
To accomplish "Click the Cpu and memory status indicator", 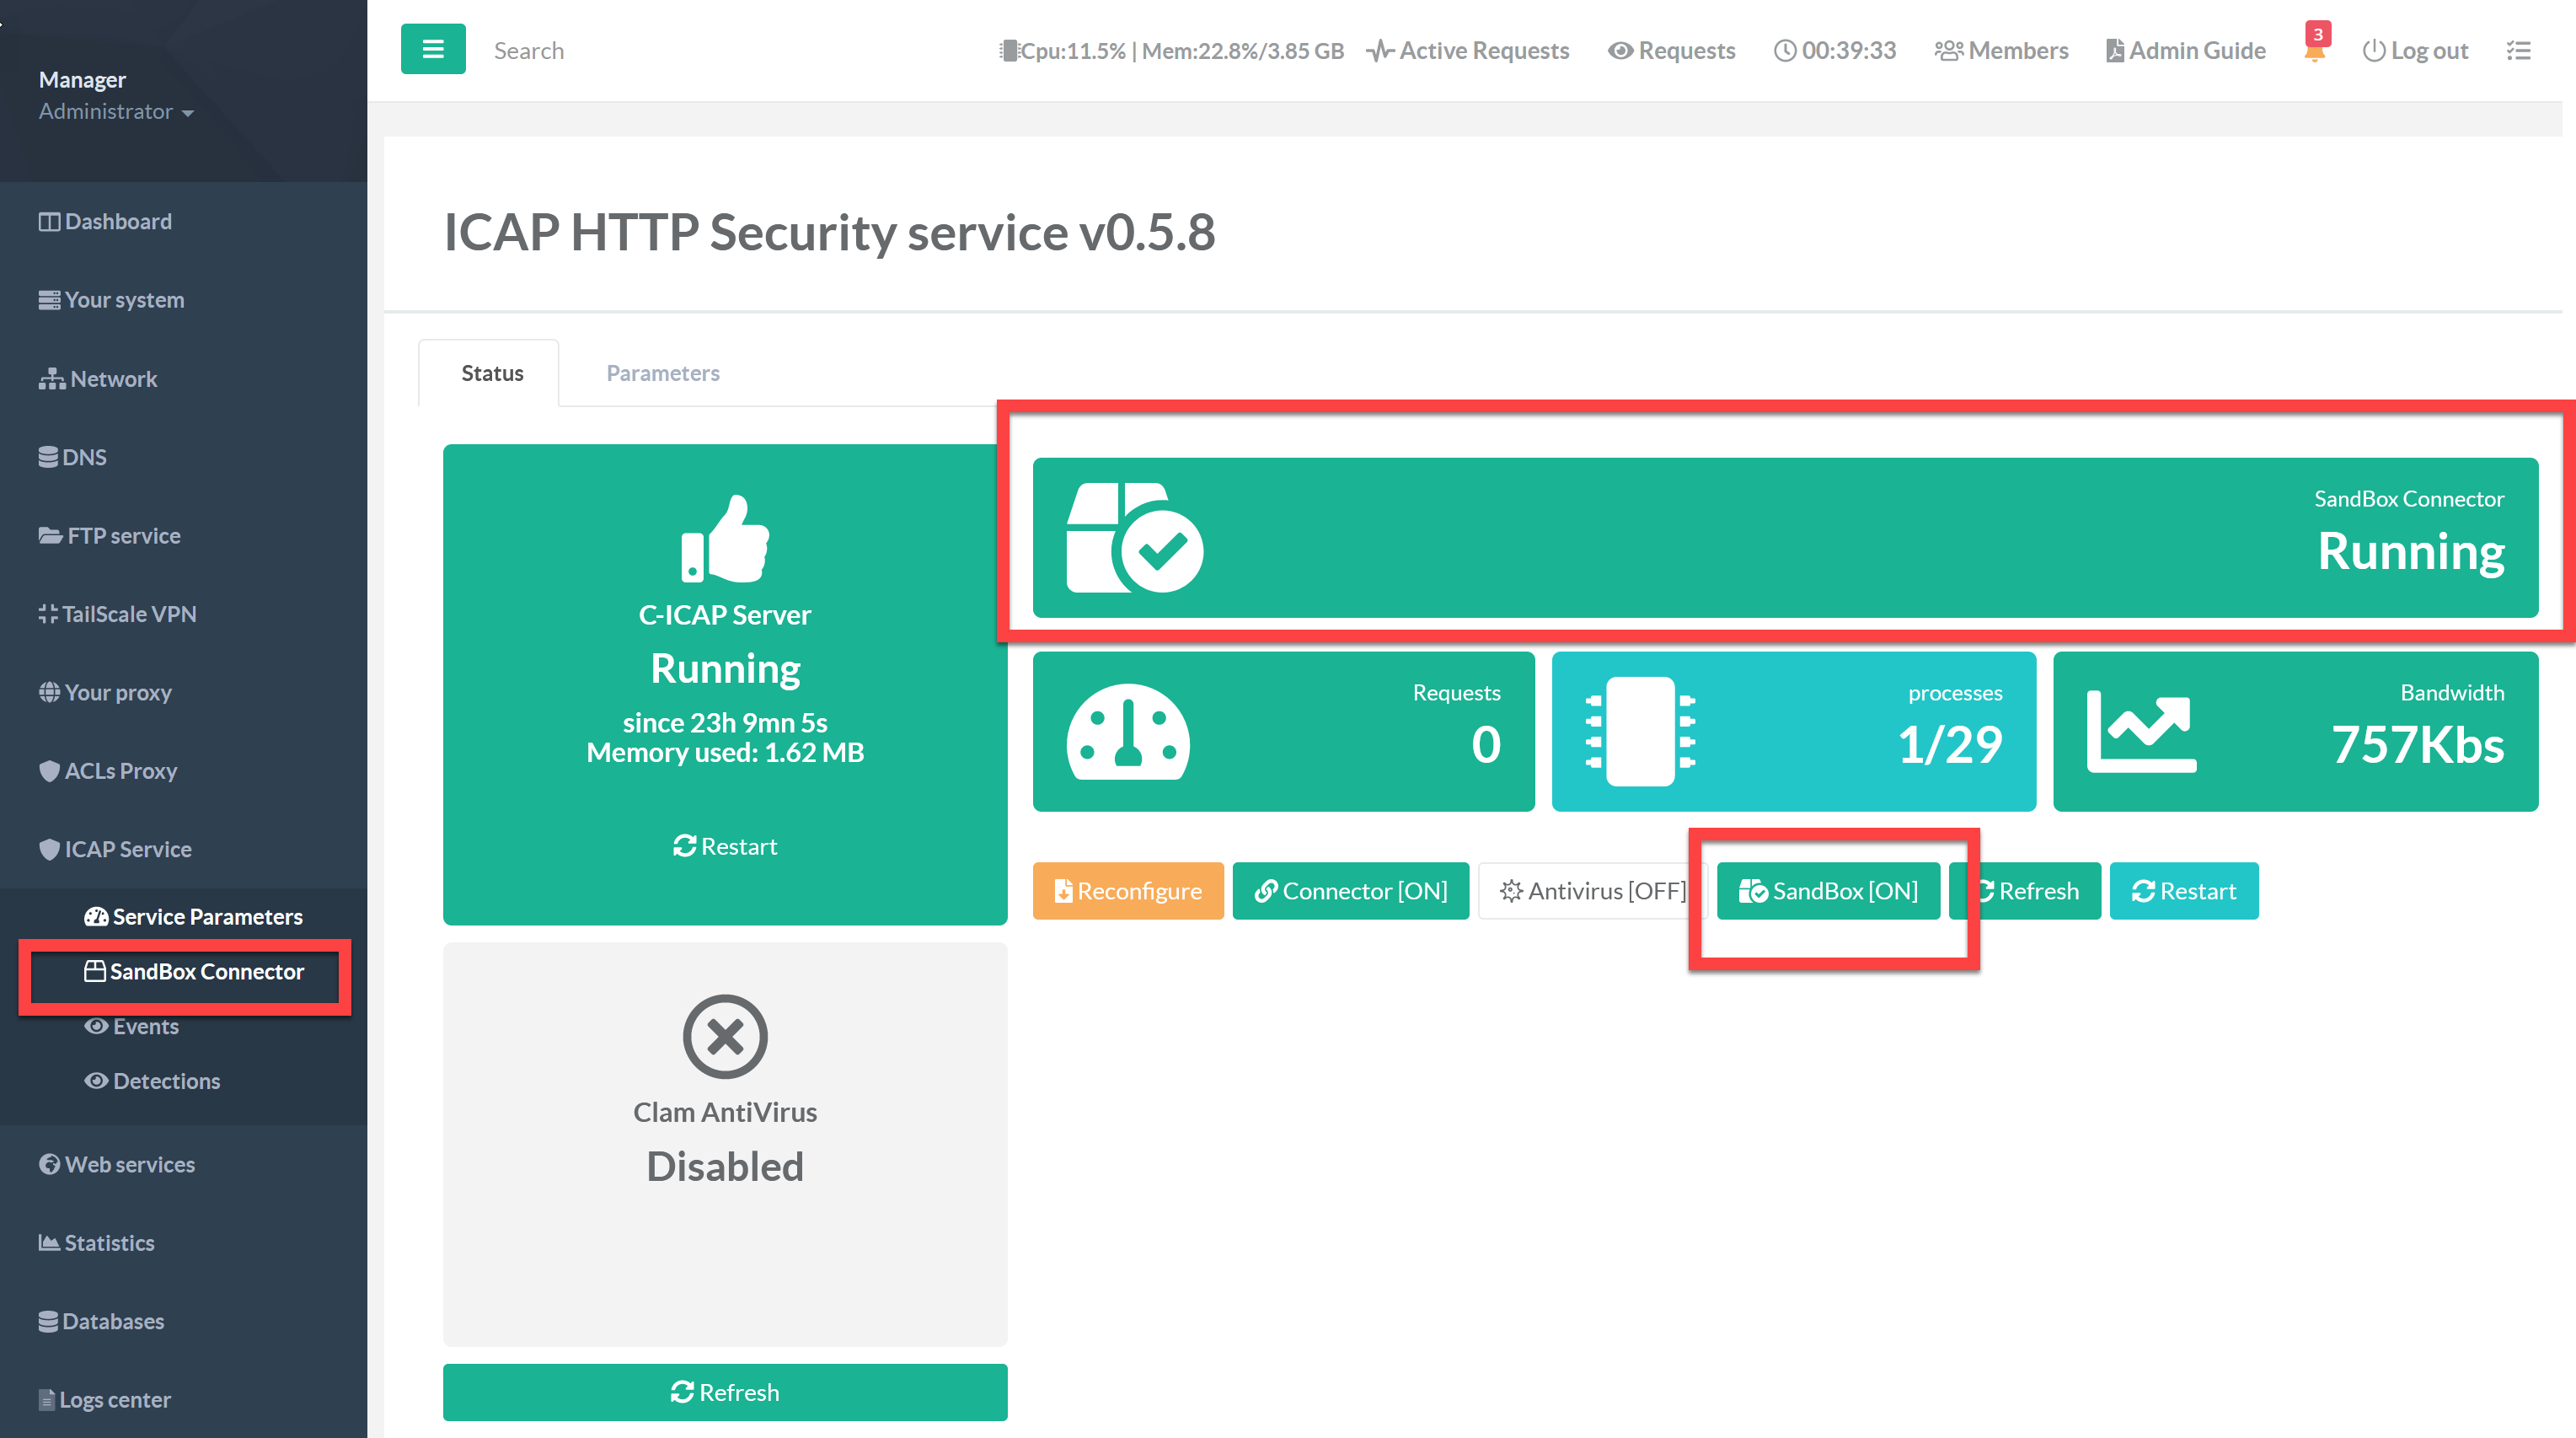I will [1171, 51].
